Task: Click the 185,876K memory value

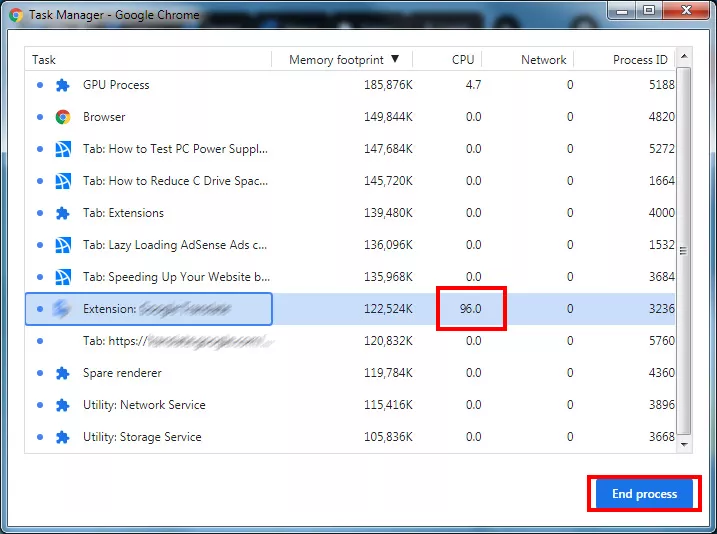Action: click(x=388, y=85)
